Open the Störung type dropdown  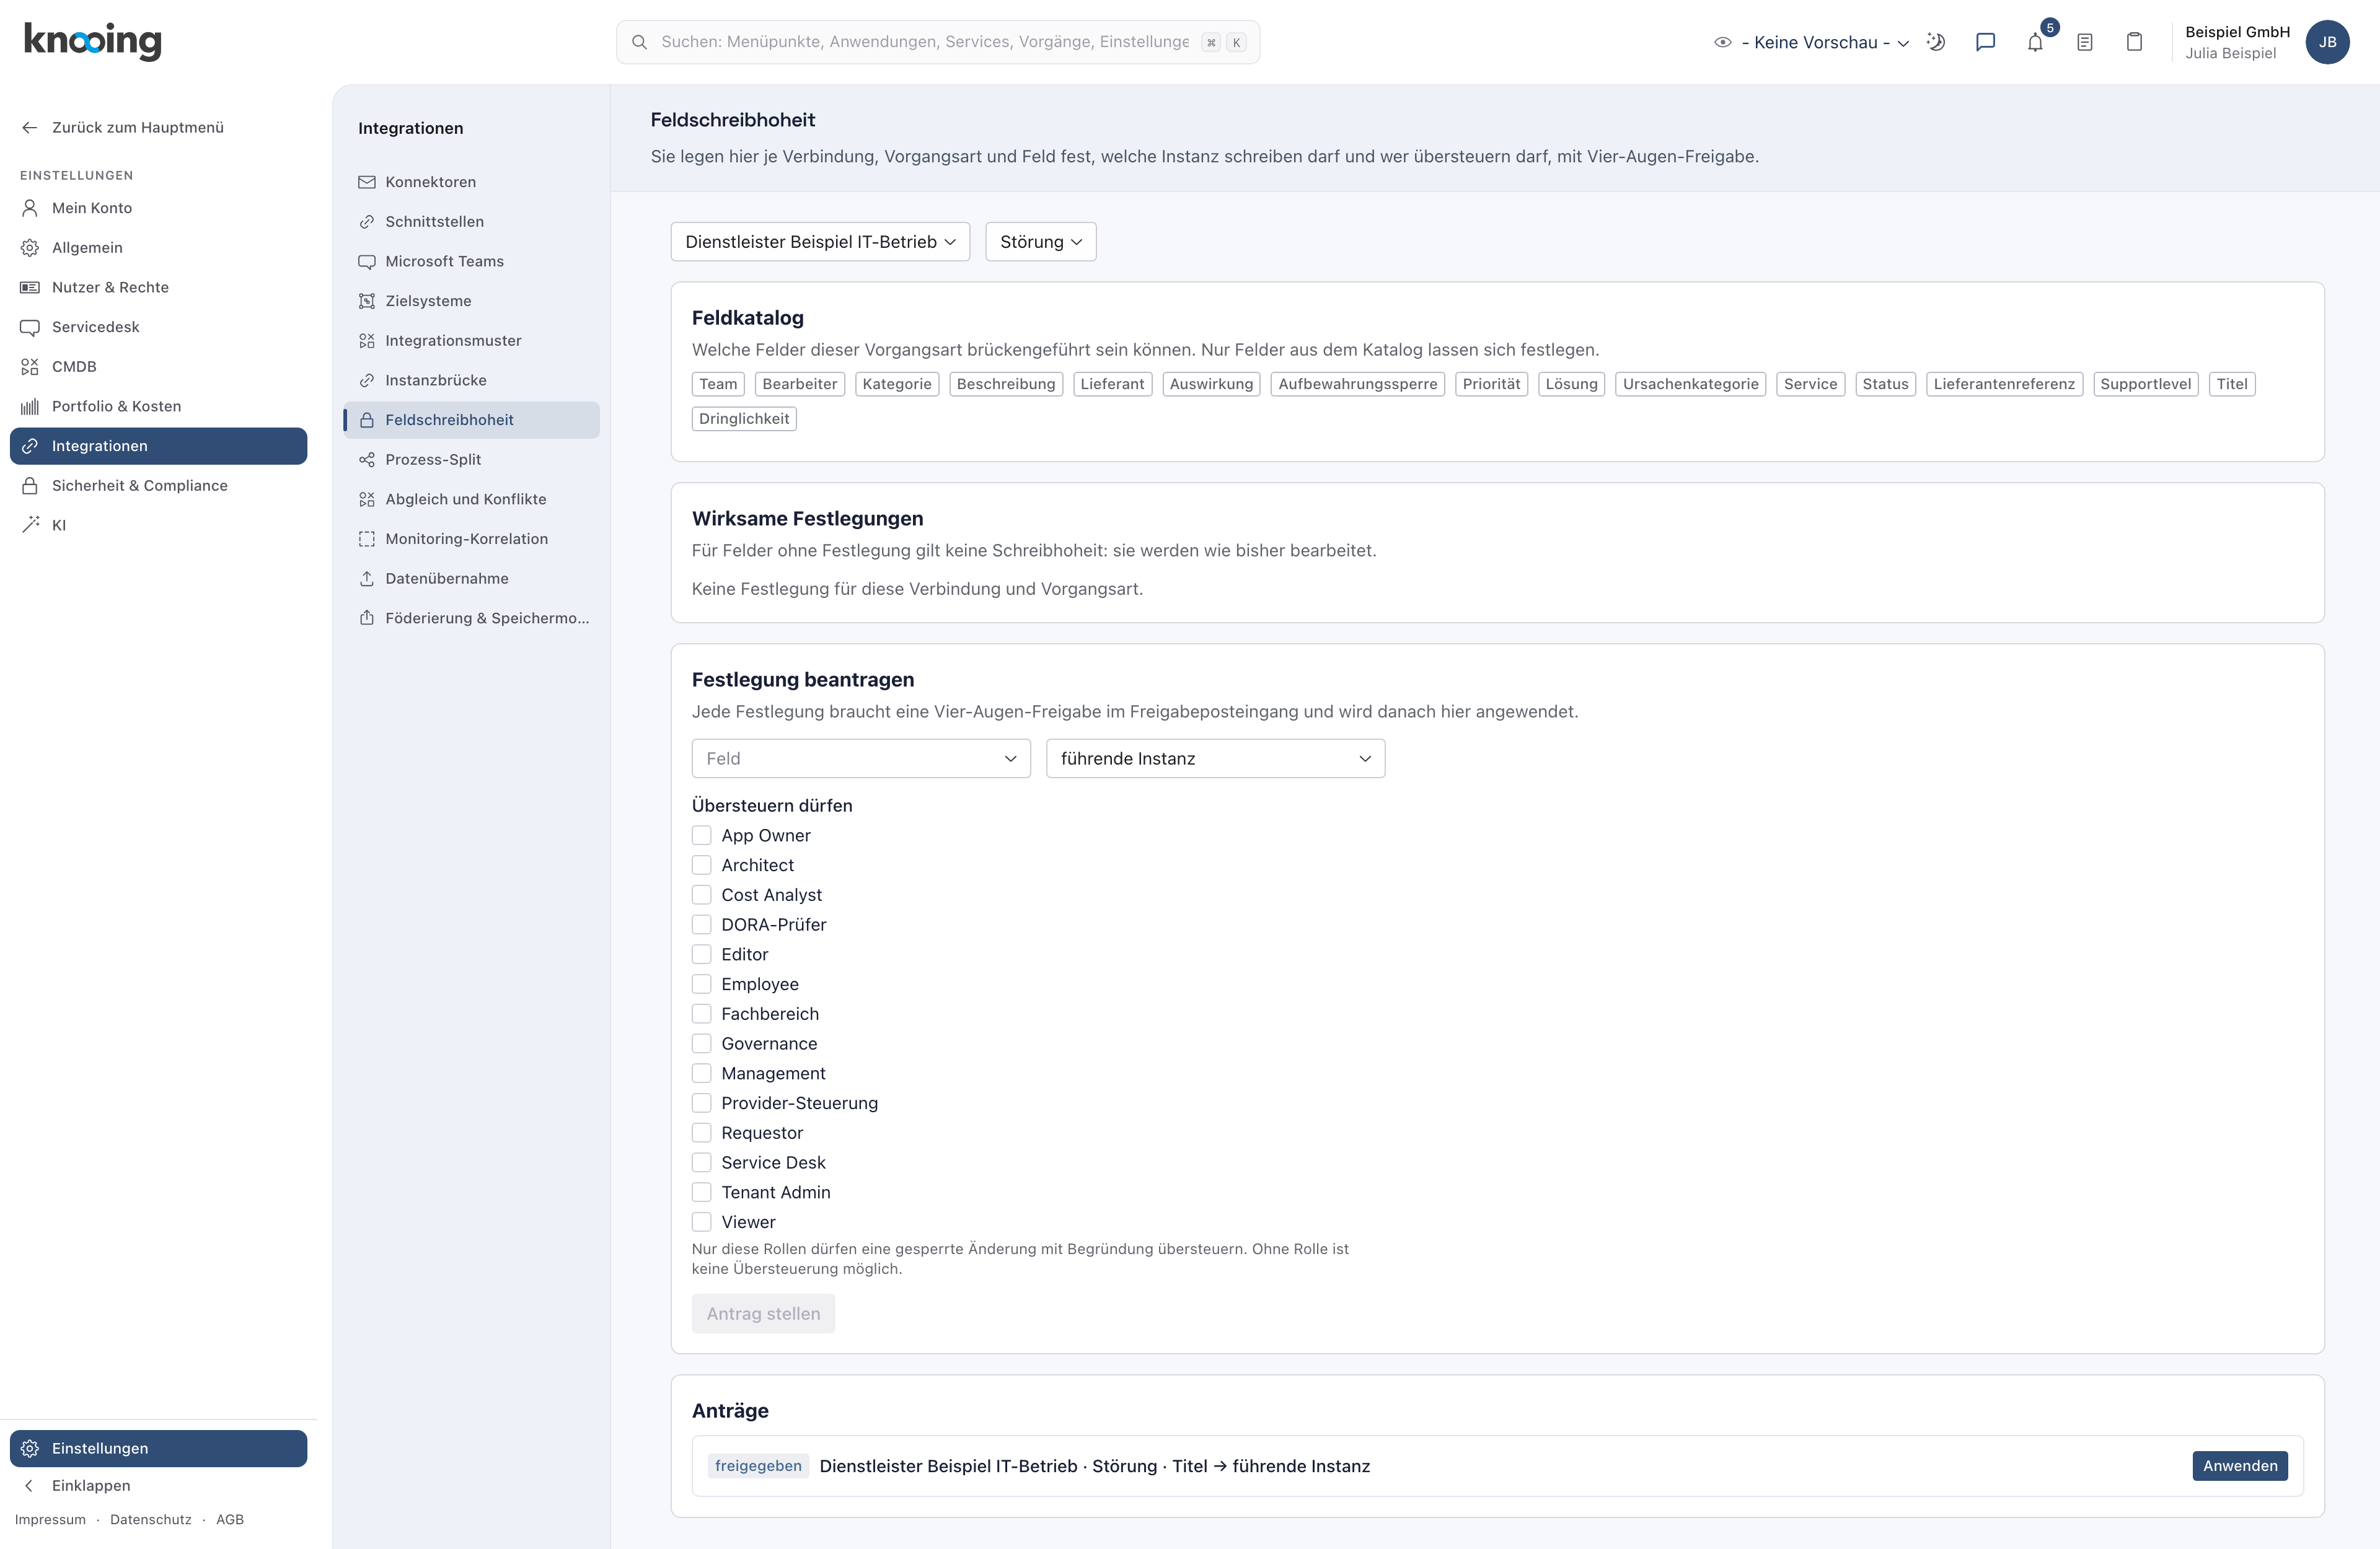coord(1040,242)
